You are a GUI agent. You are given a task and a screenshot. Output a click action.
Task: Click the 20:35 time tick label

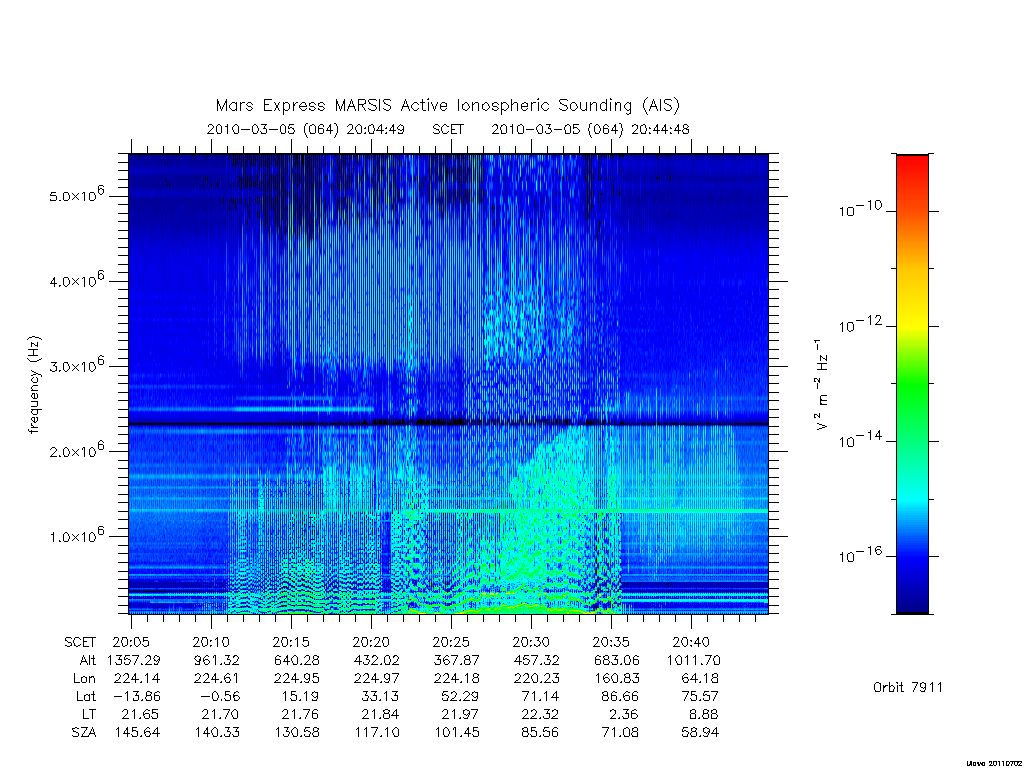(x=611, y=642)
